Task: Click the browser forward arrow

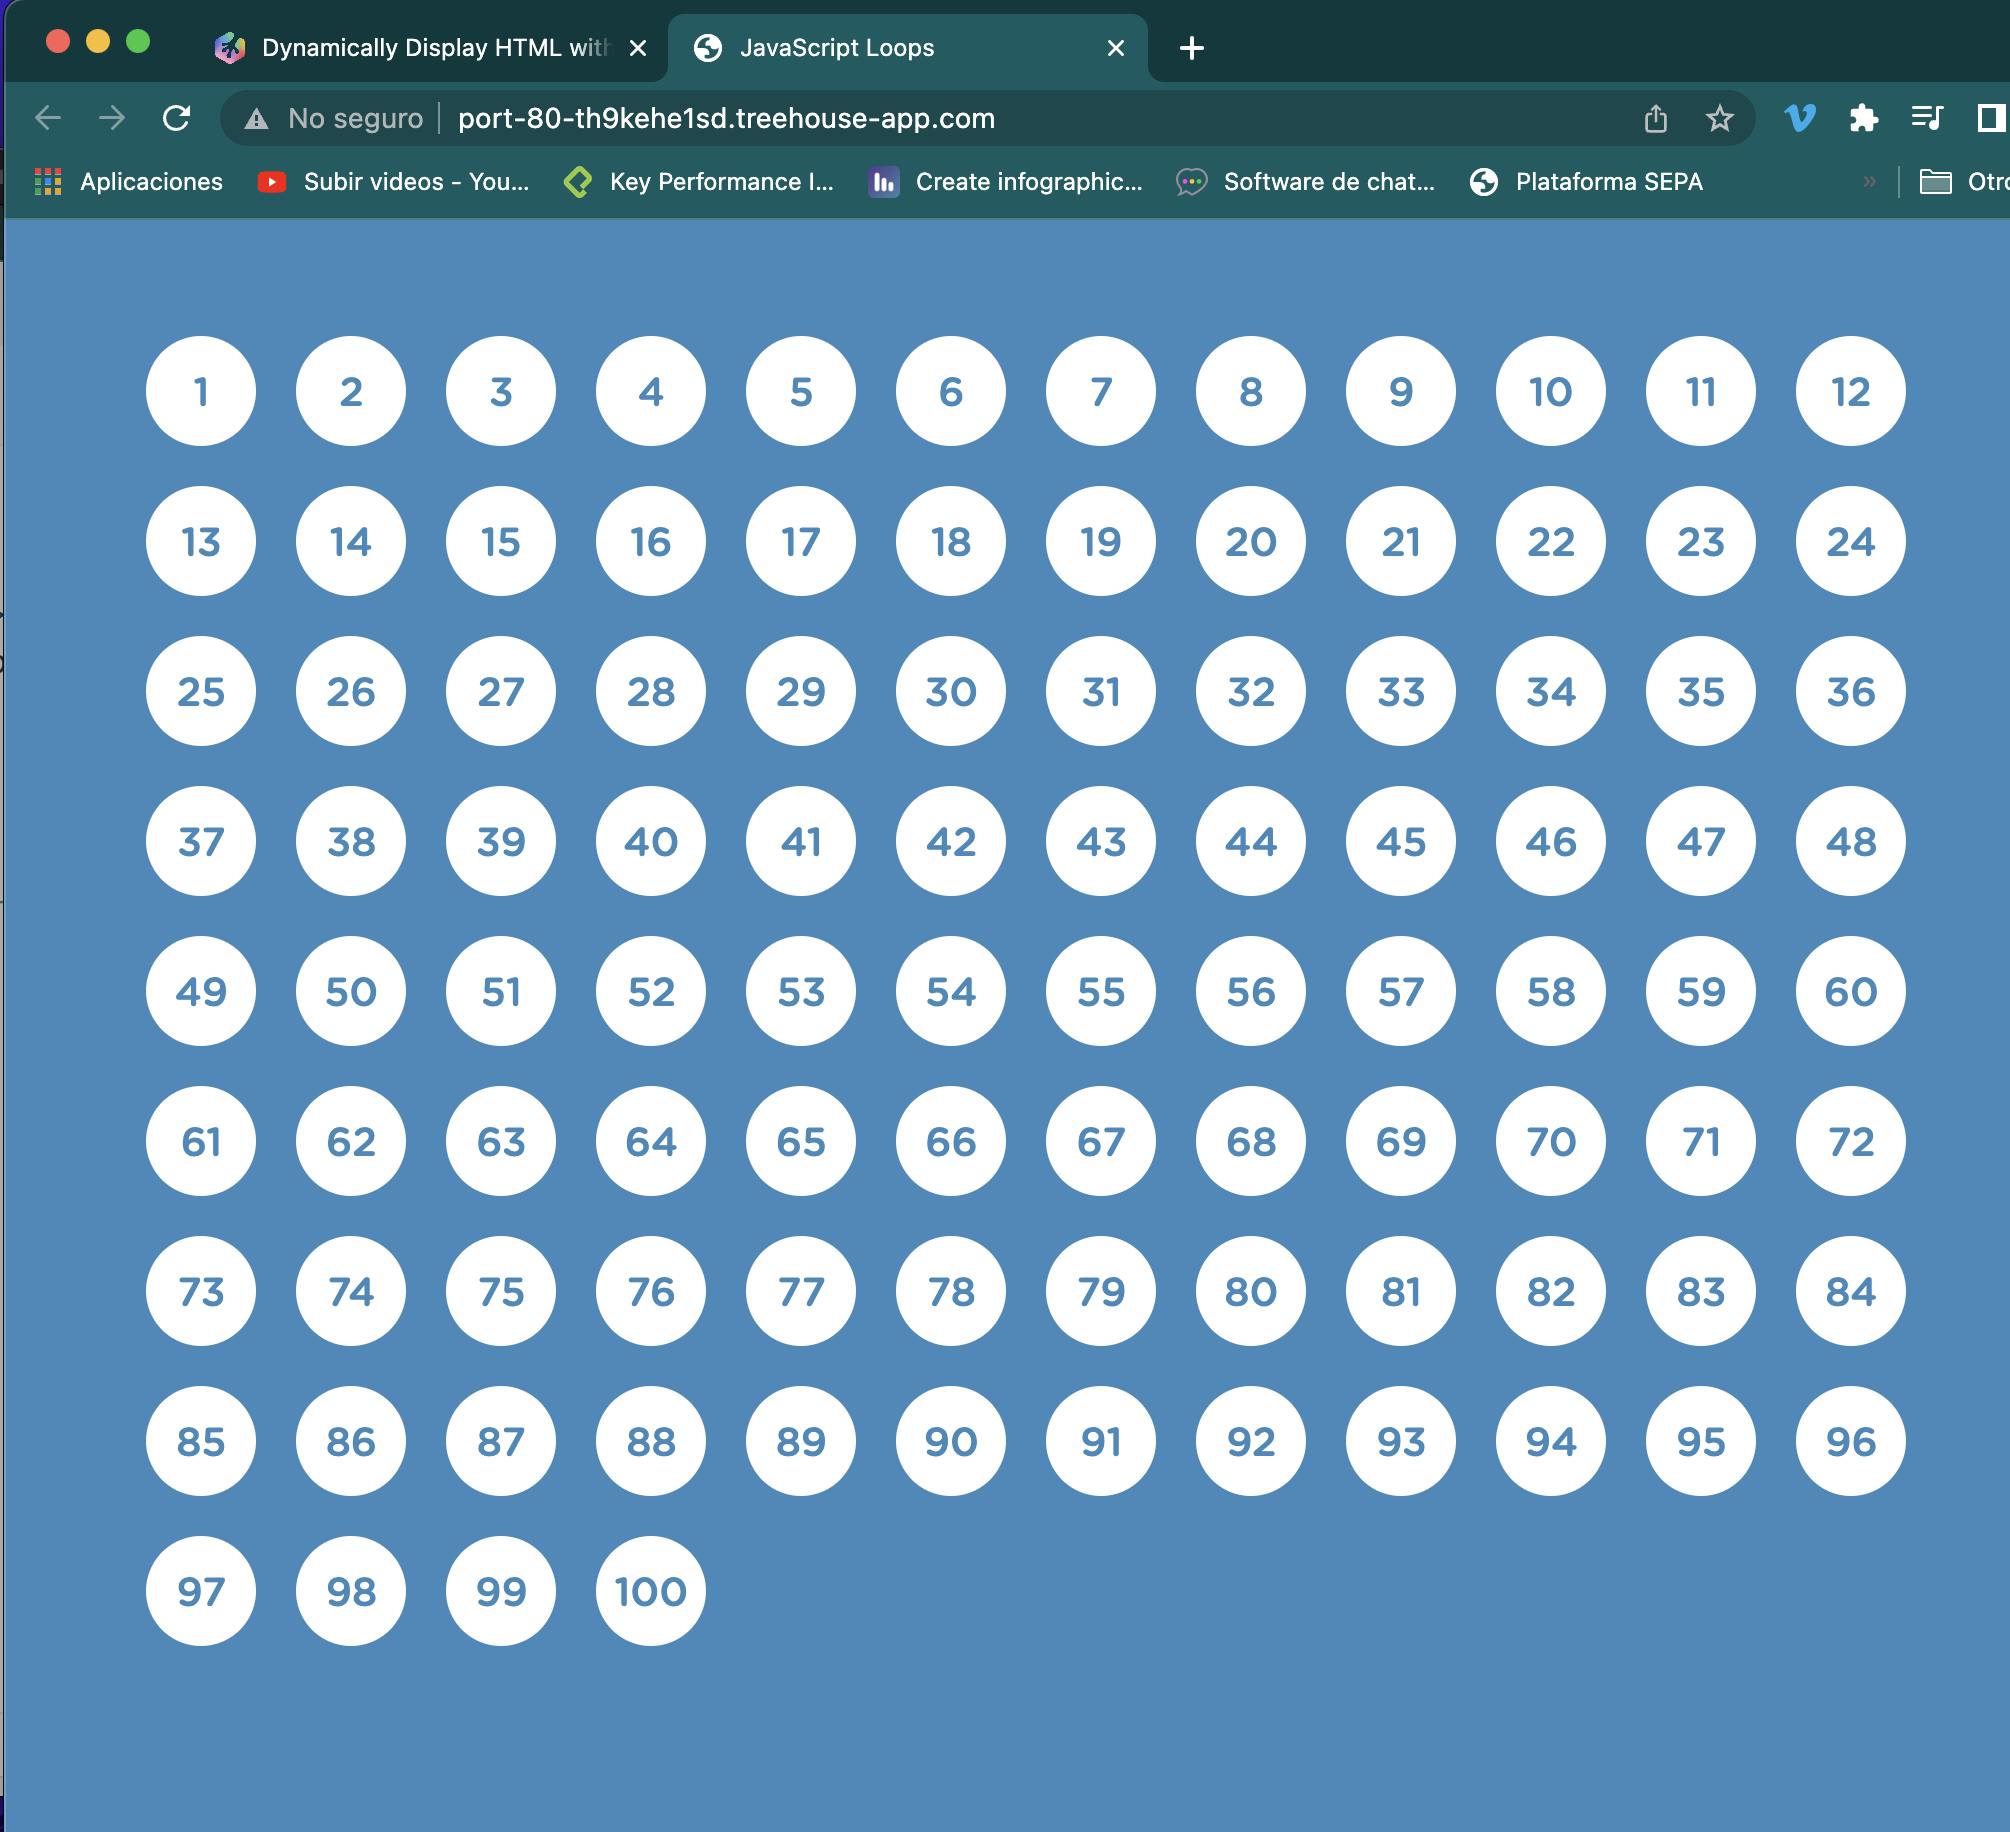Action: [112, 118]
